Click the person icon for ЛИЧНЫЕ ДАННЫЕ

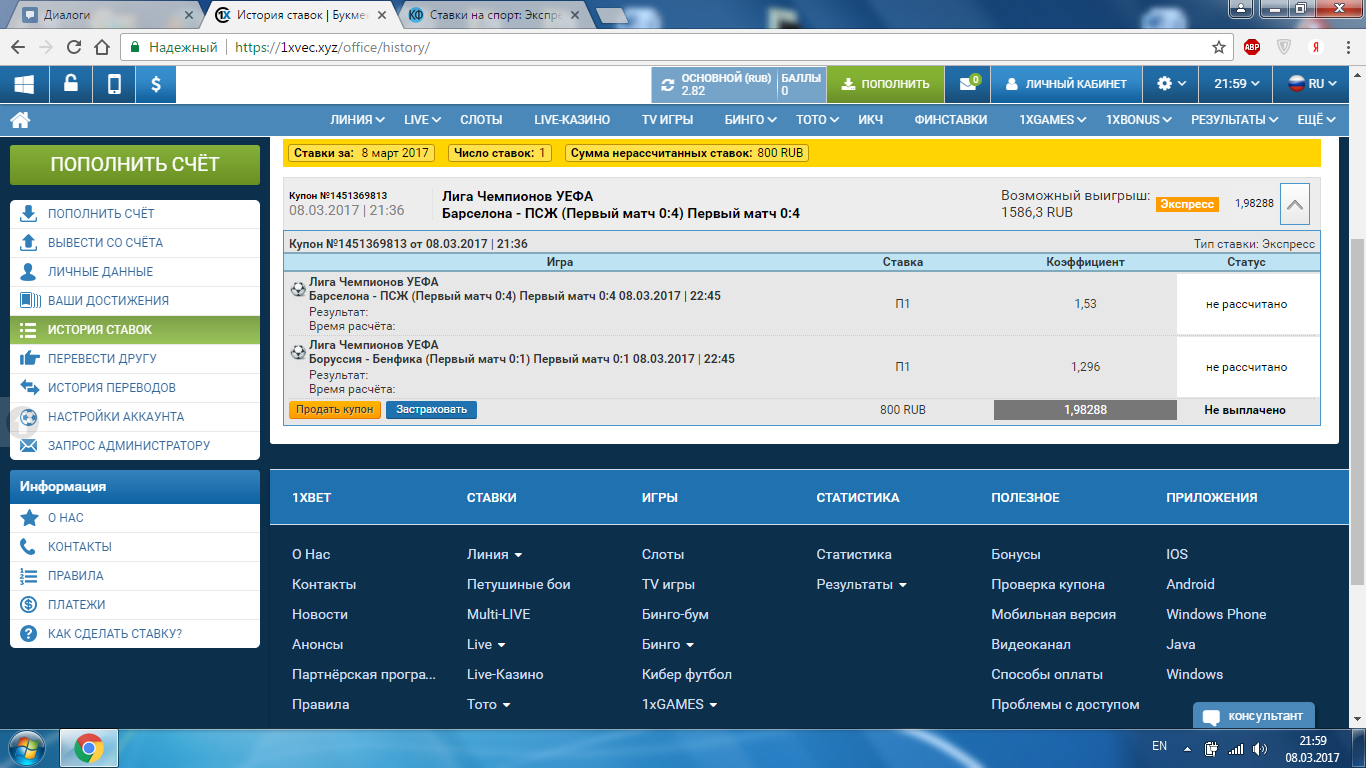[29, 271]
